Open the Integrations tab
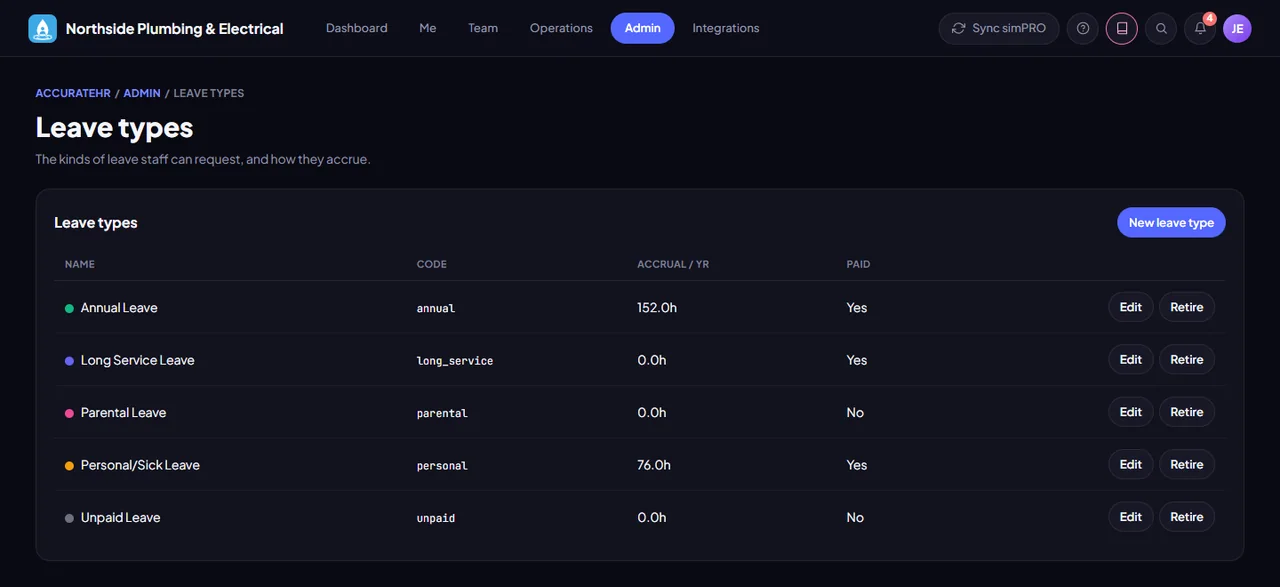Screen dimensions: 1280x587 (726, 28)
